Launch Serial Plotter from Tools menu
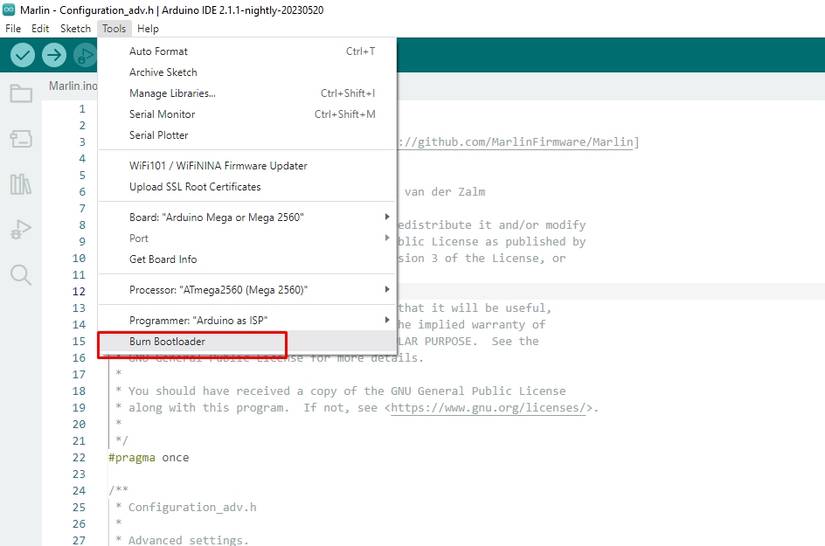Viewport: 825px width, 546px height. point(247,135)
